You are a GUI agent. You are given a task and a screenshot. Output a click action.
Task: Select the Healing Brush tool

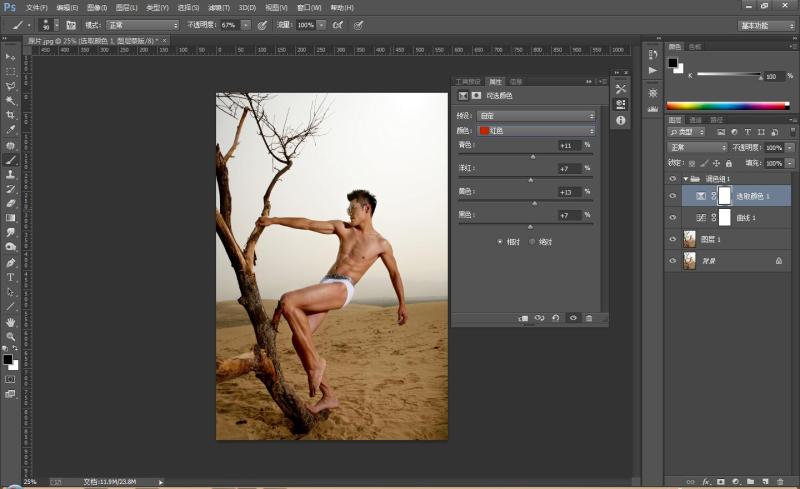pyautogui.click(x=10, y=145)
